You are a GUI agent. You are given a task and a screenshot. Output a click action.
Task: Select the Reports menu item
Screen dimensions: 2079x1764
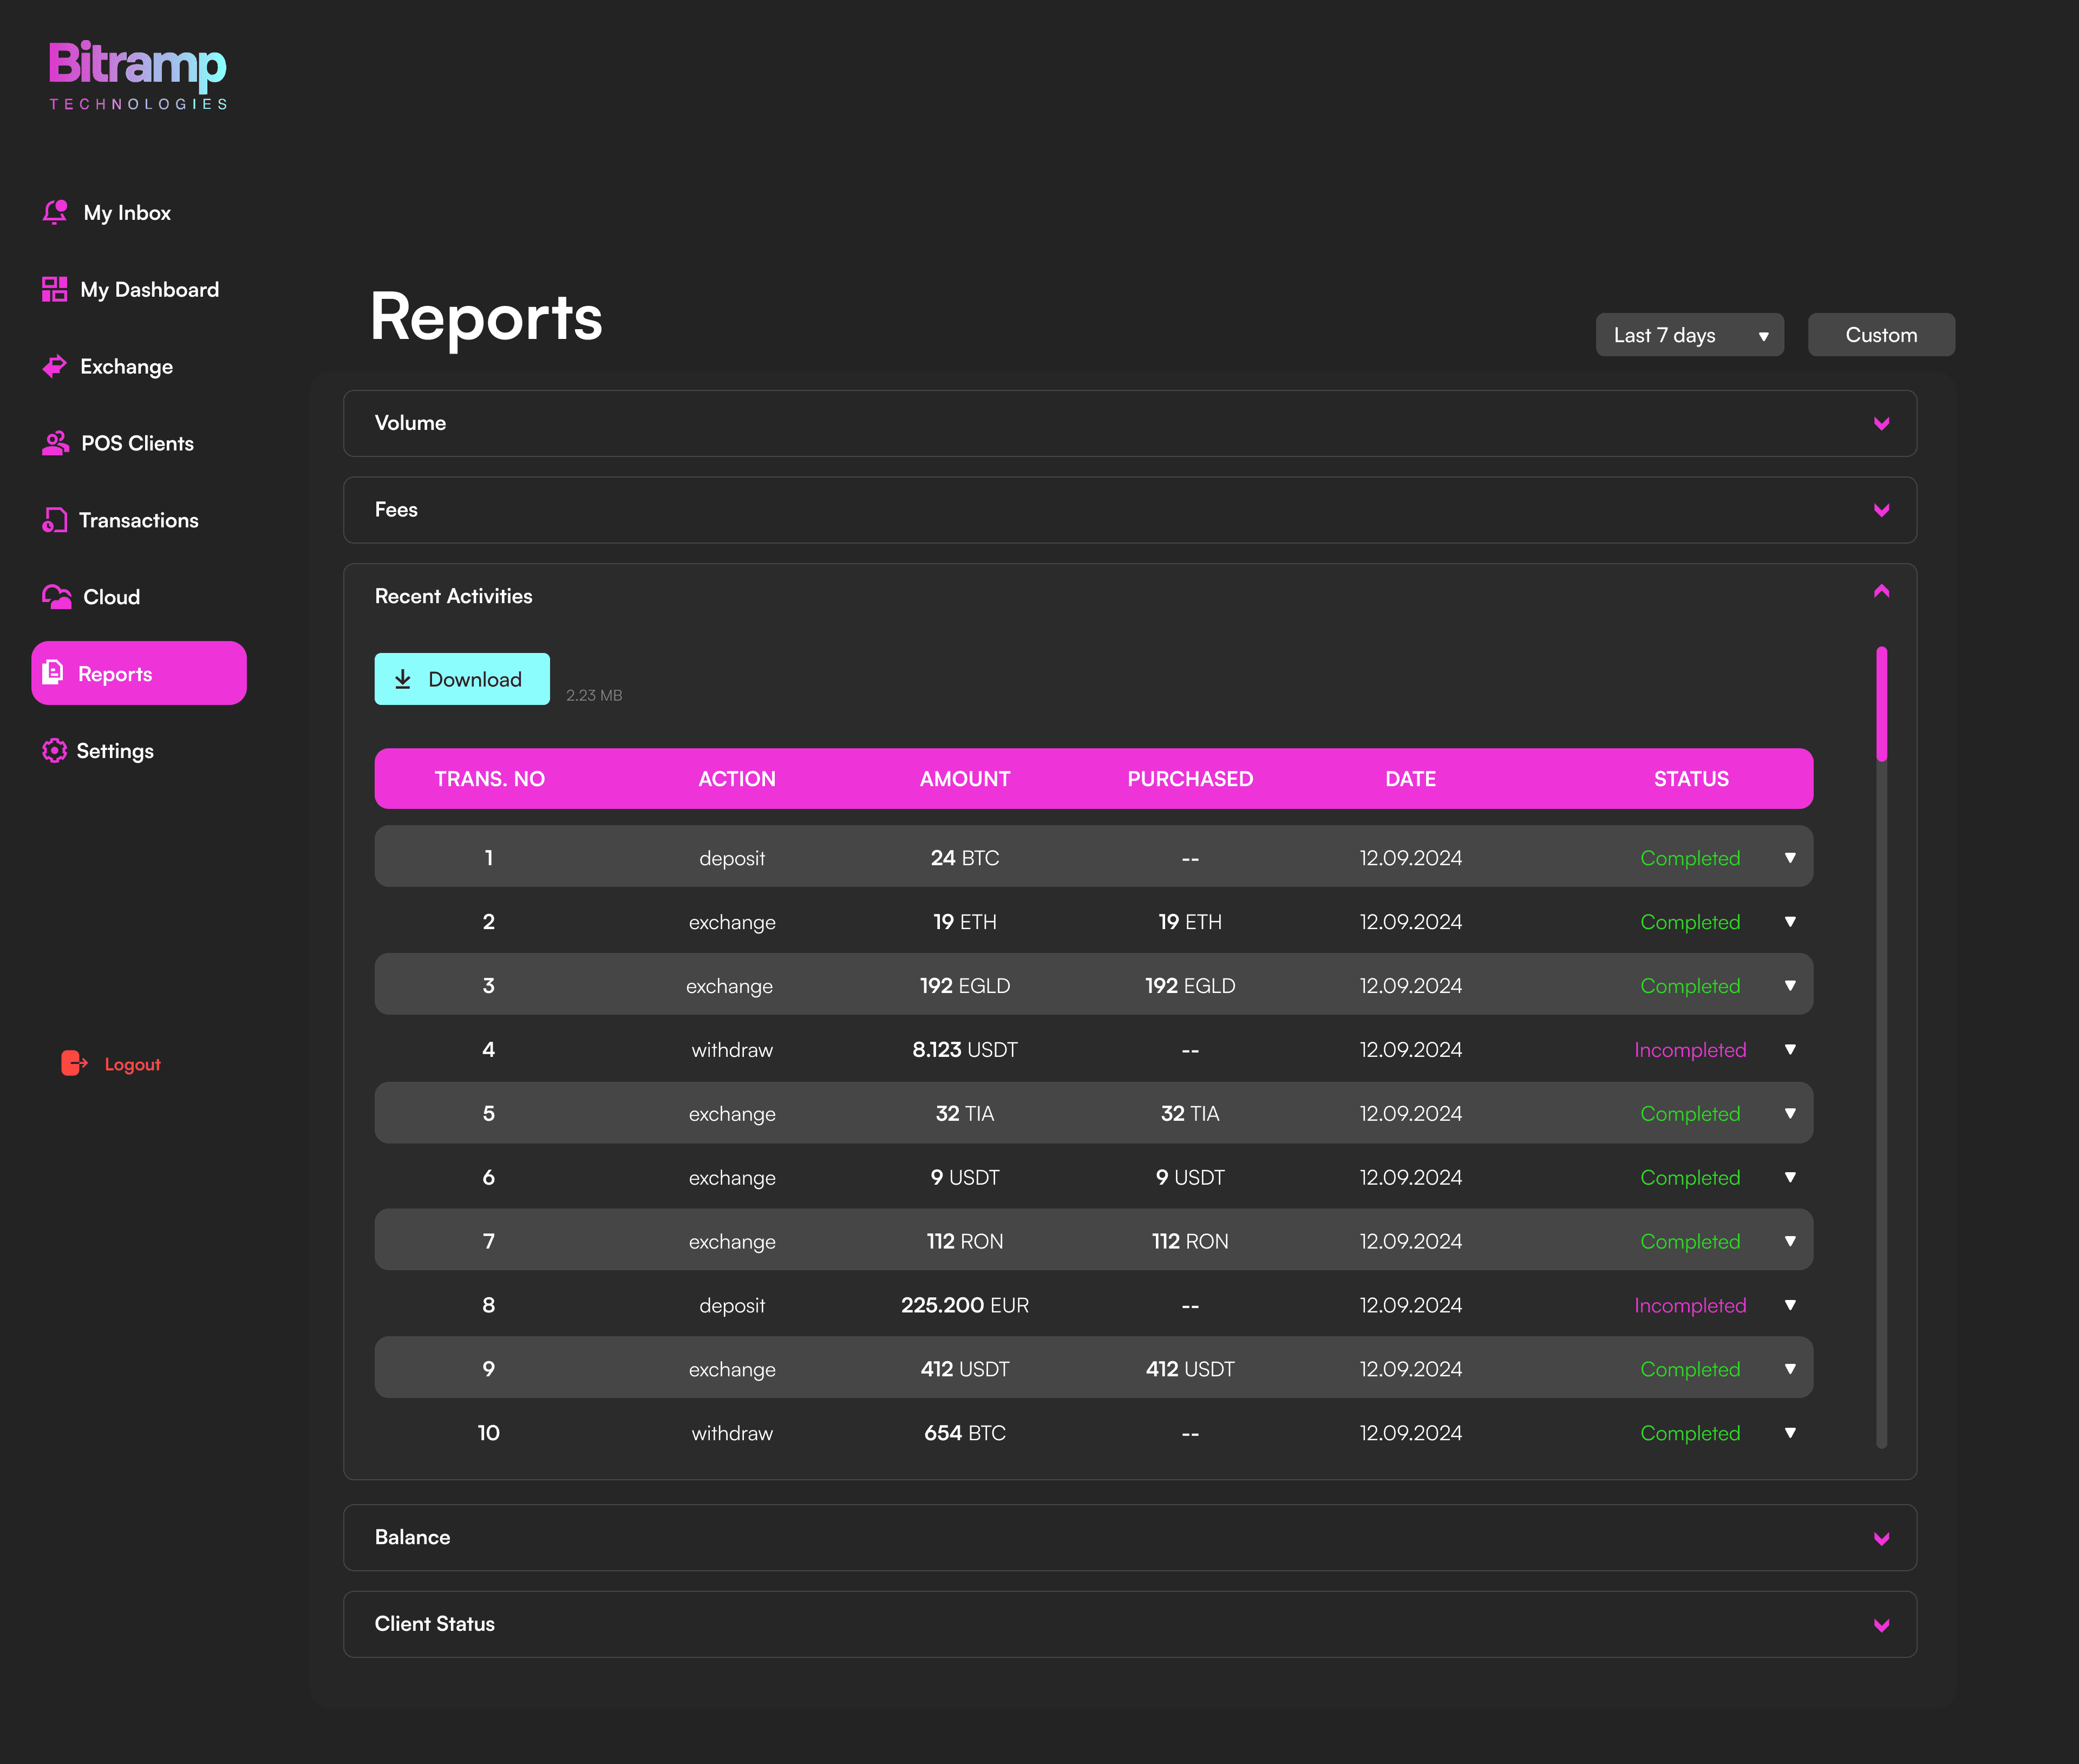[139, 673]
